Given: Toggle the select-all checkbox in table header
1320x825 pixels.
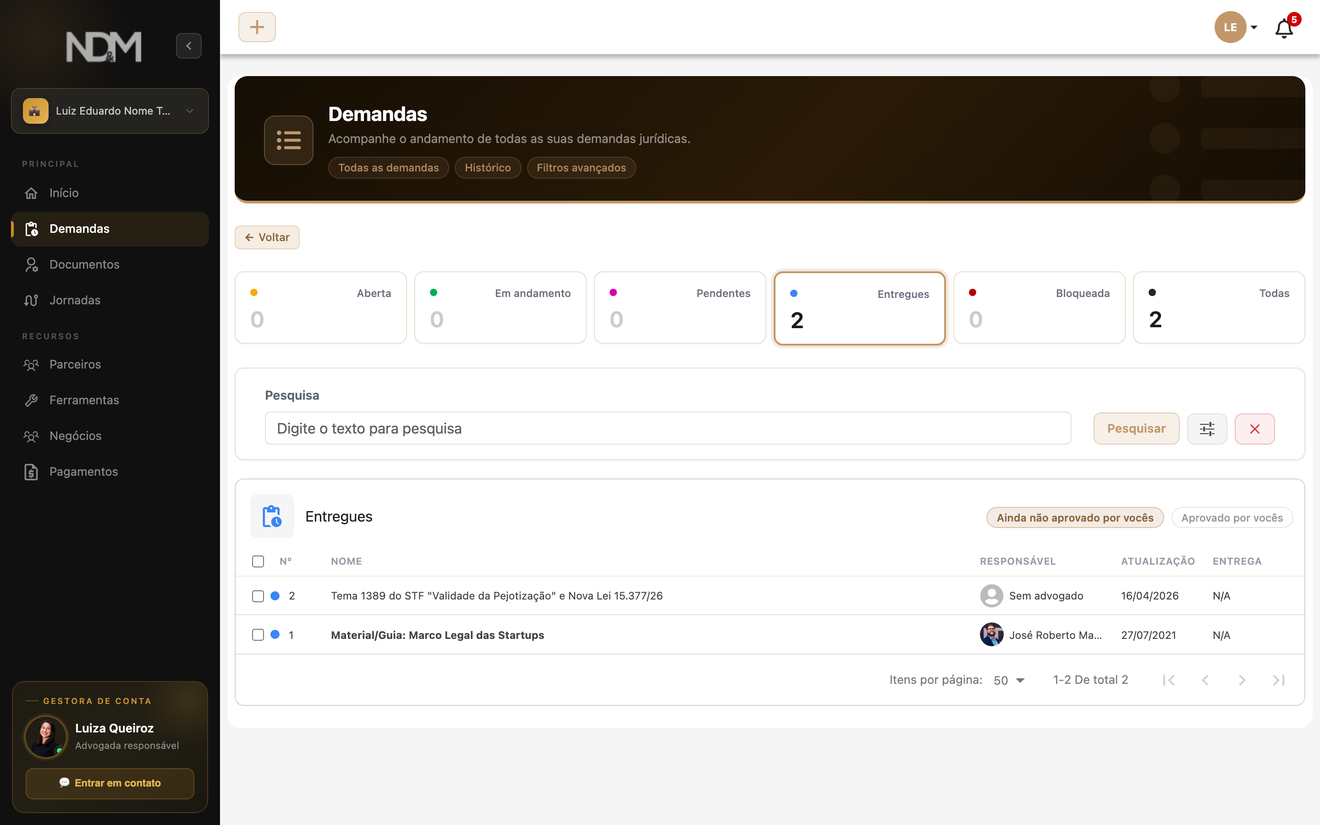Looking at the screenshot, I should click(258, 562).
